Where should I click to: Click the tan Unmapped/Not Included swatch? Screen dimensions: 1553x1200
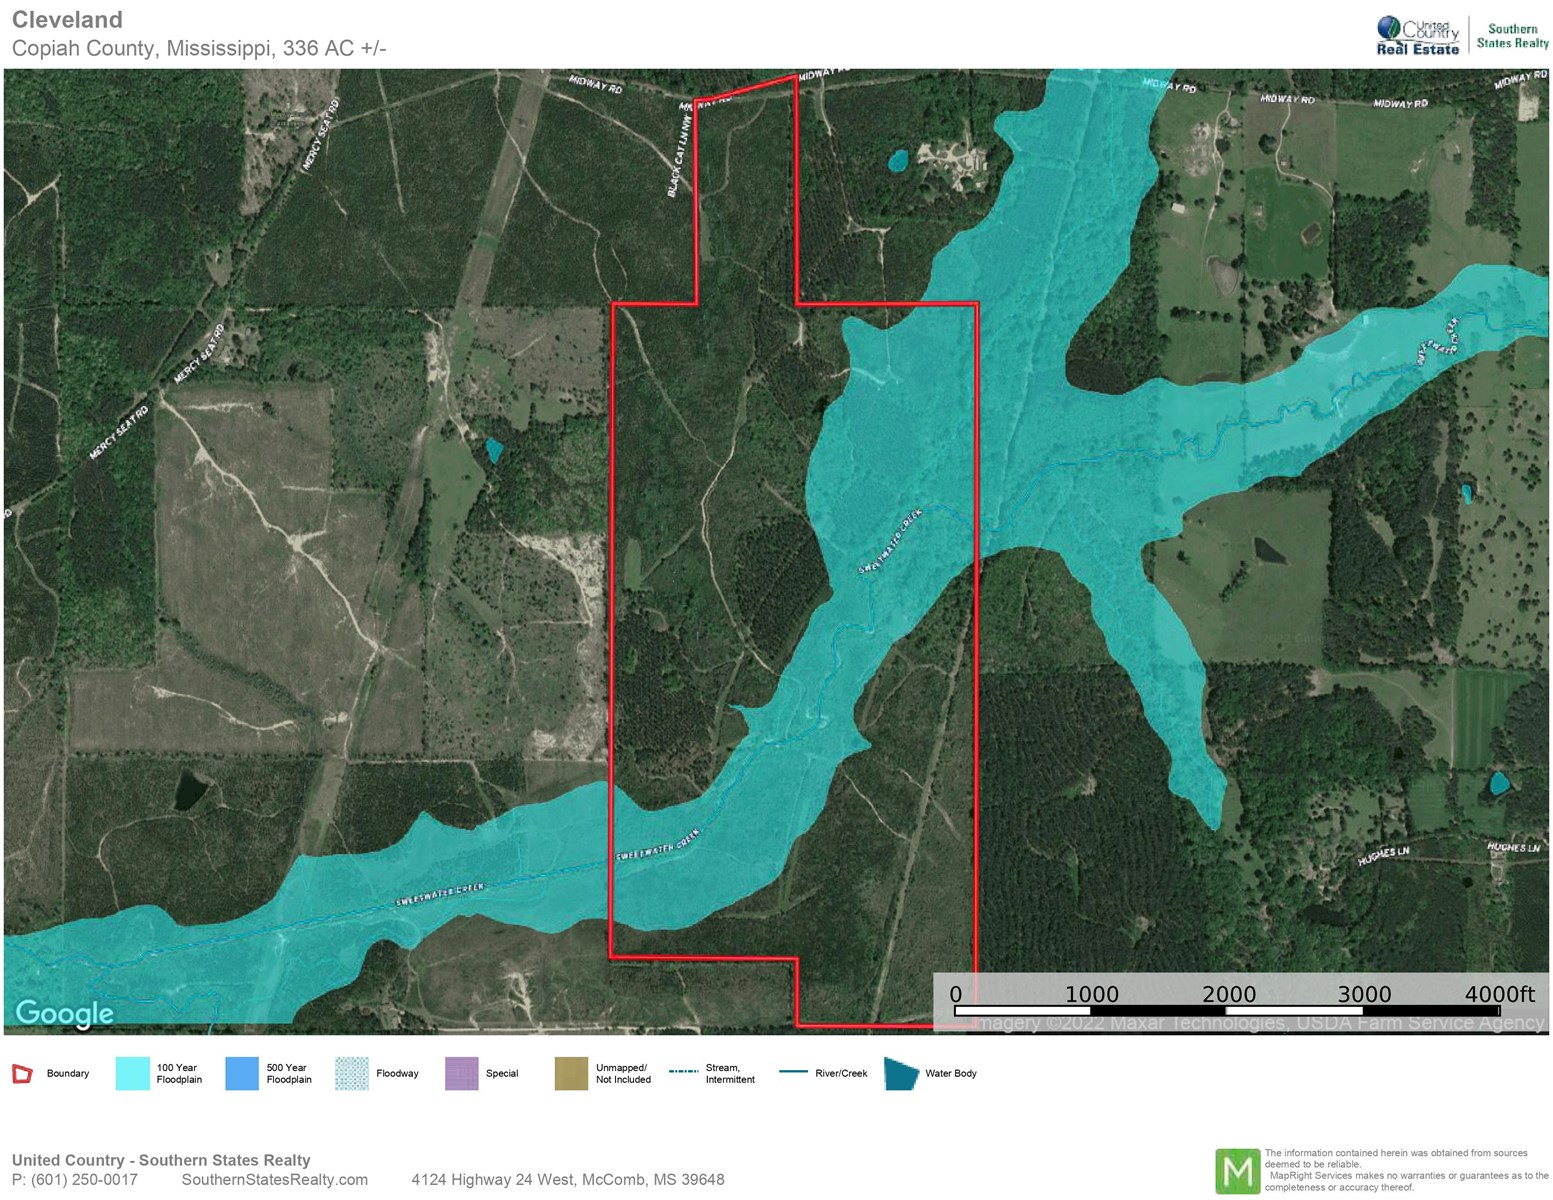572,1074
